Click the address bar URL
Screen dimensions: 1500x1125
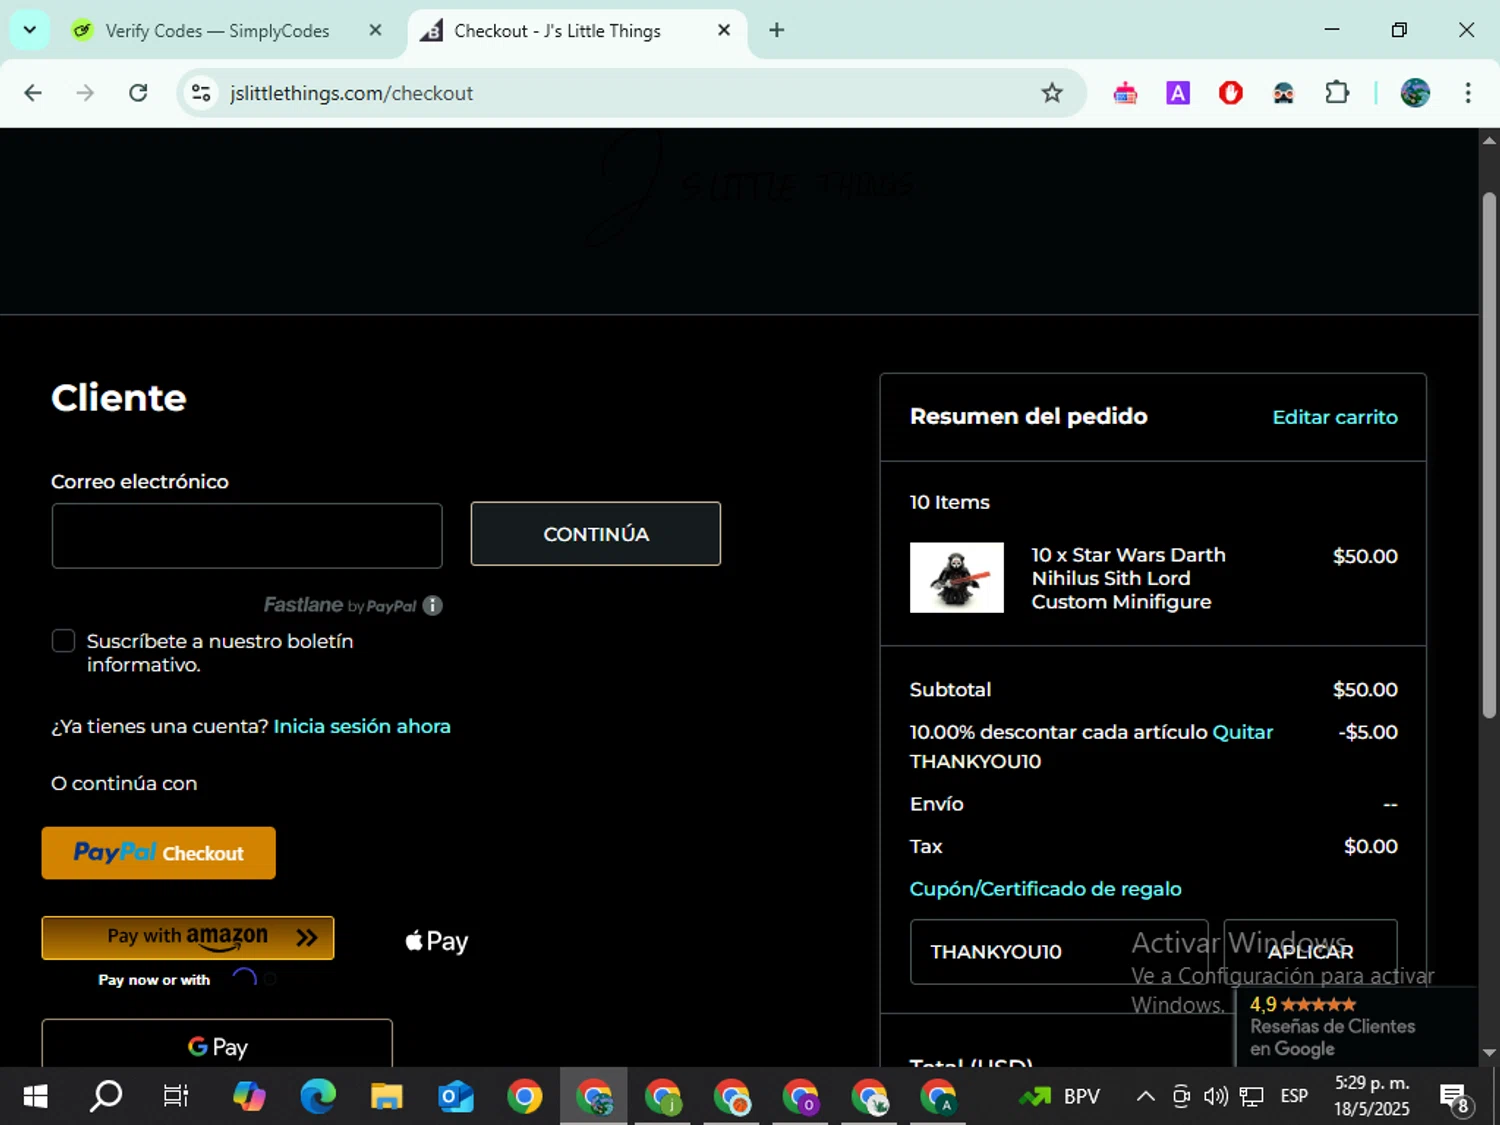click(x=351, y=93)
